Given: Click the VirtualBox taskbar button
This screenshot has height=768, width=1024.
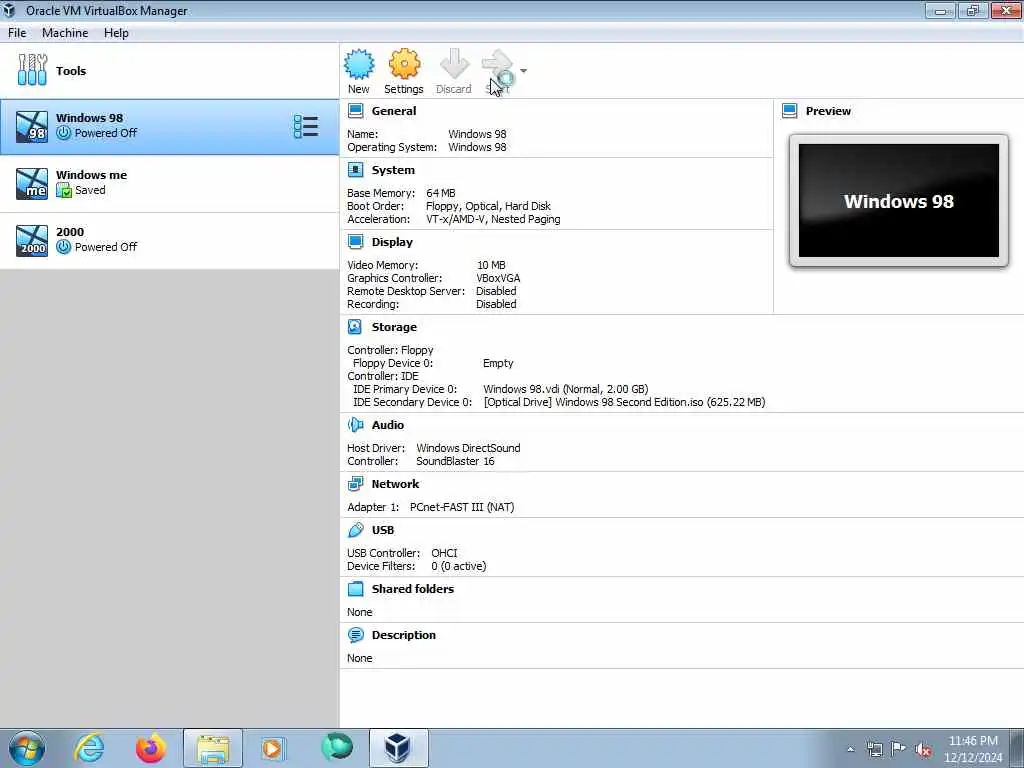Looking at the screenshot, I should click(398, 748).
